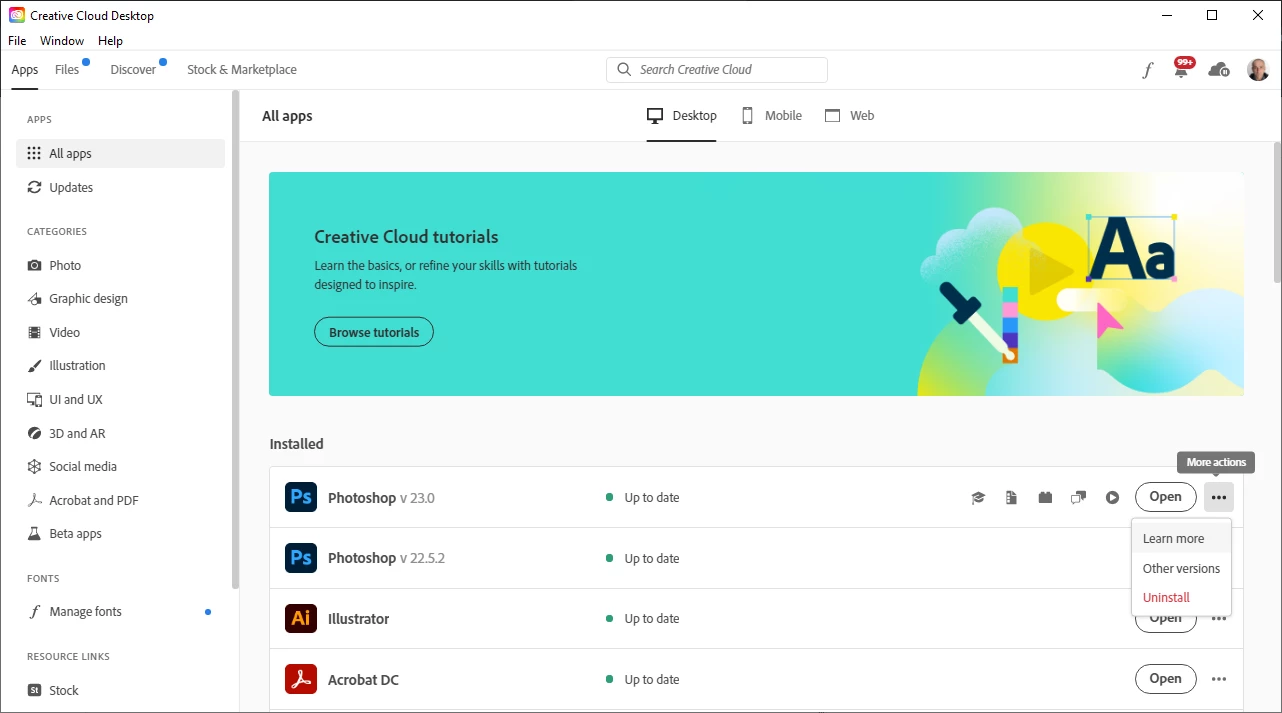
Task: Check cloud sync status icon
Action: pos(1219,70)
